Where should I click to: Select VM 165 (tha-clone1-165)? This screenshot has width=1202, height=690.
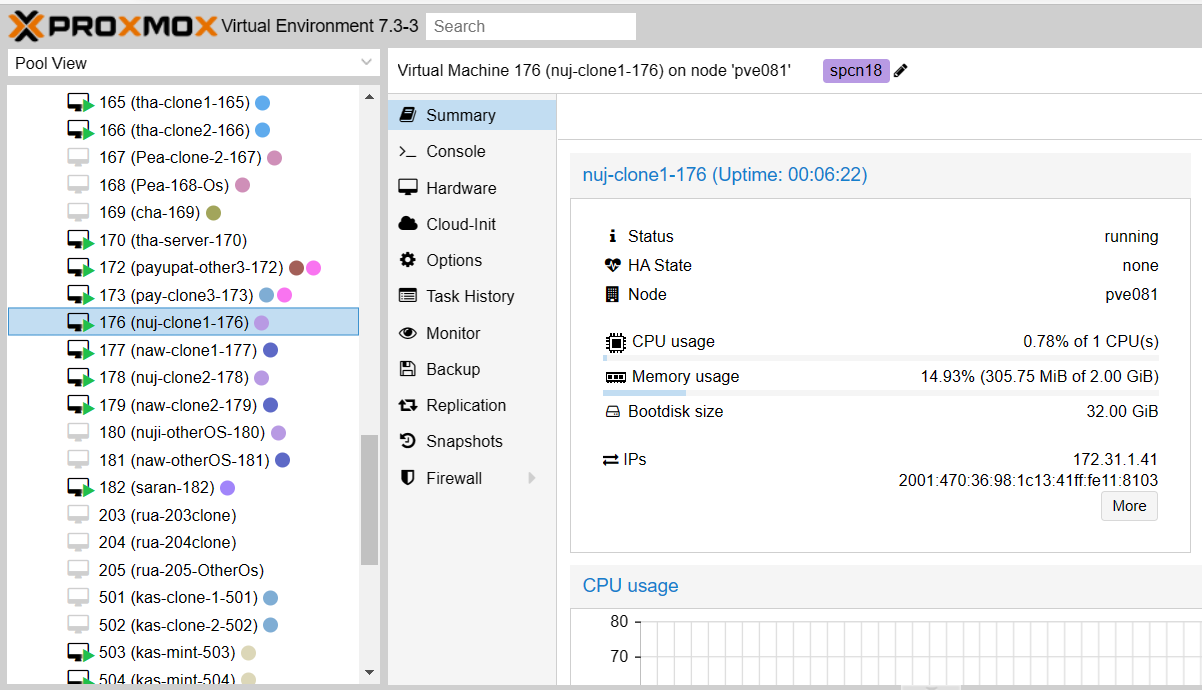(x=183, y=102)
